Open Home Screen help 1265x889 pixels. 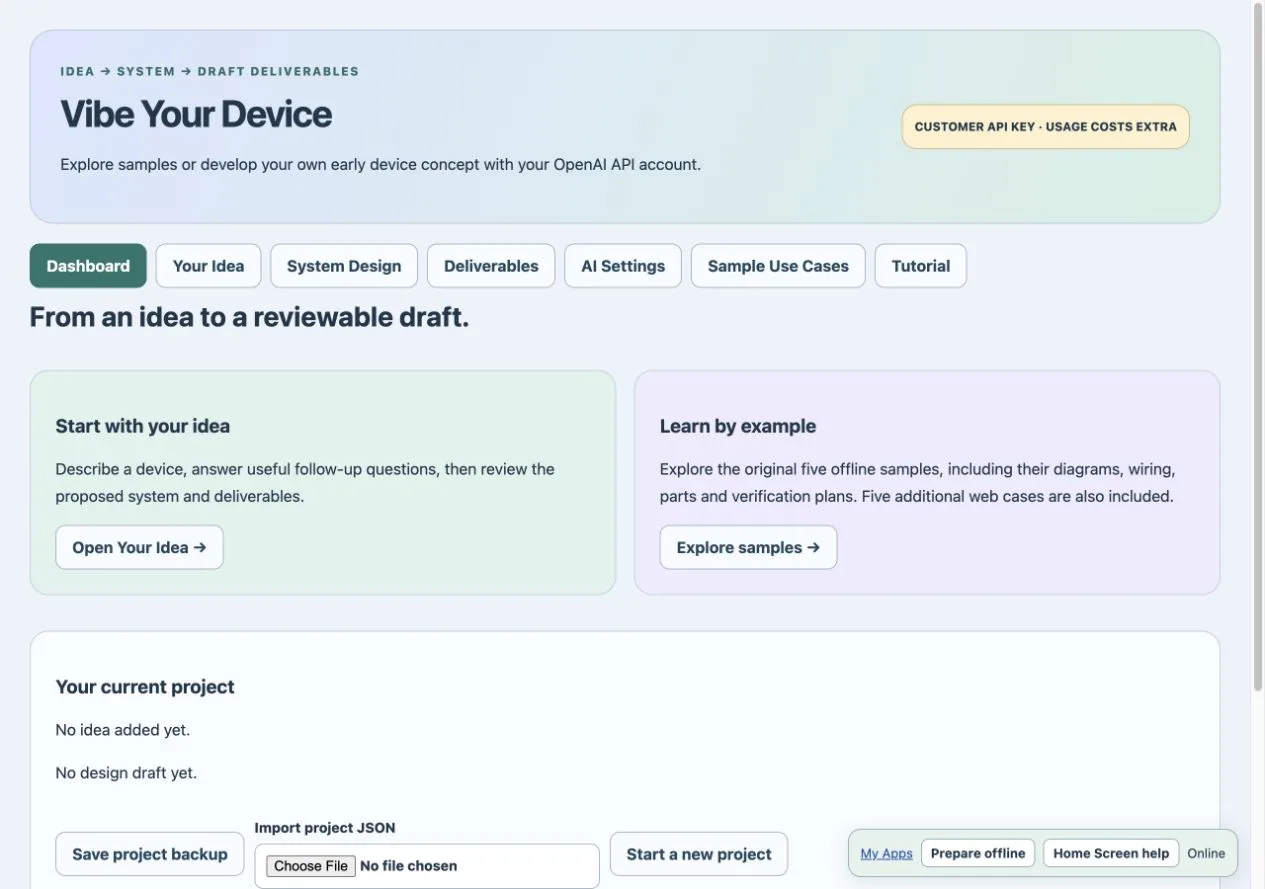[x=1111, y=853]
